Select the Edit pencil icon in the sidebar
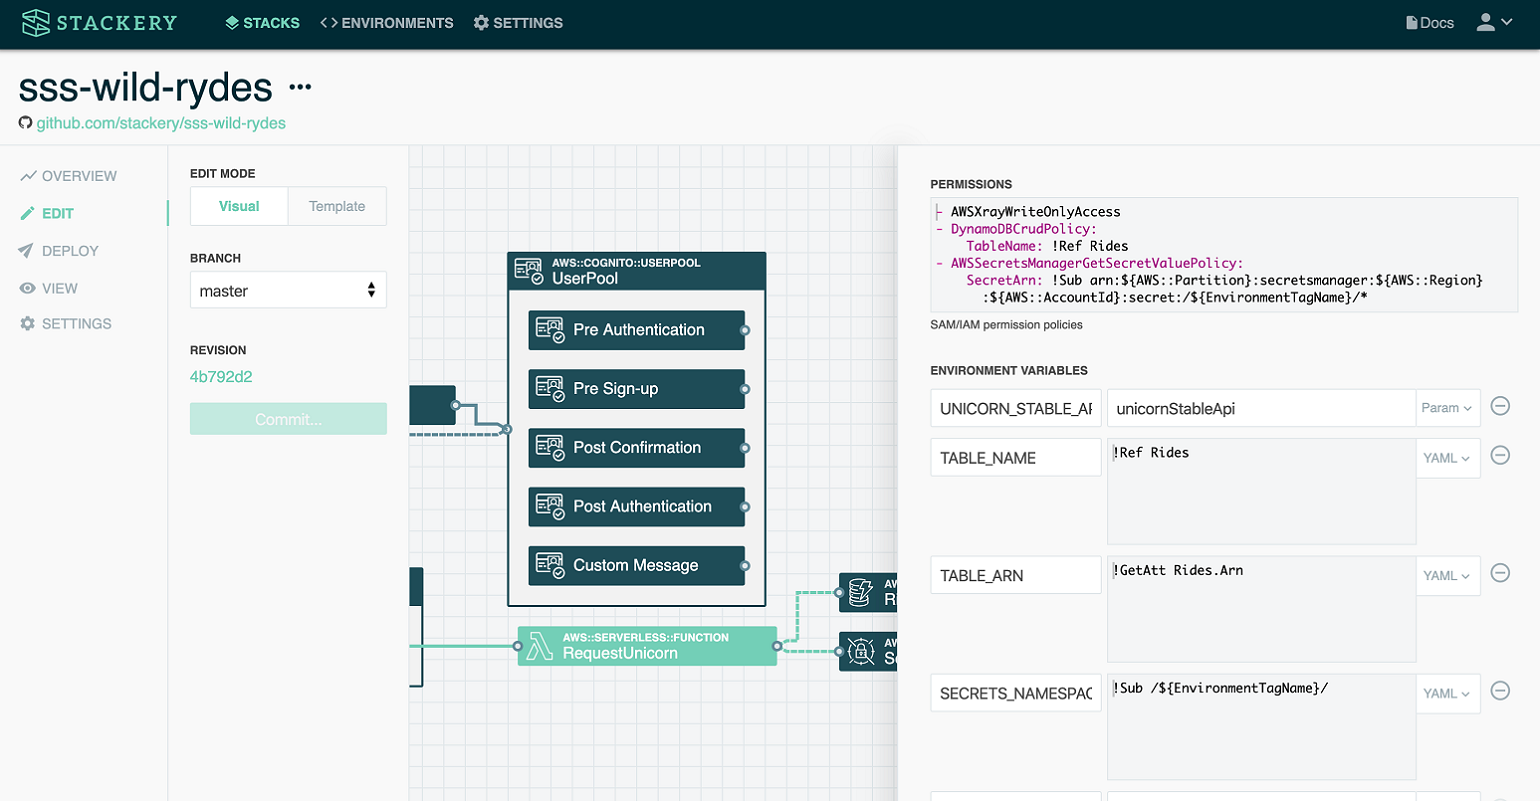This screenshot has width=1540, height=801. (30, 212)
